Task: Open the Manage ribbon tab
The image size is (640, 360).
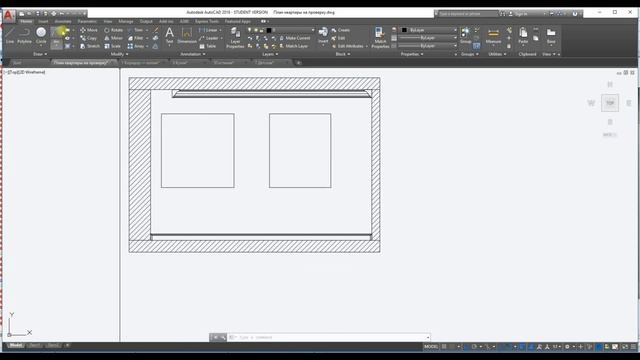Action: pyautogui.click(x=126, y=21)
